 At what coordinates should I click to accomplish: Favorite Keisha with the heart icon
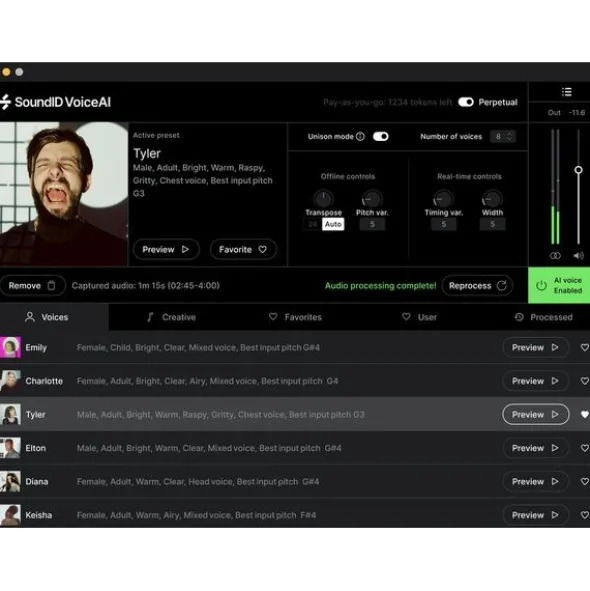[584, 515]
